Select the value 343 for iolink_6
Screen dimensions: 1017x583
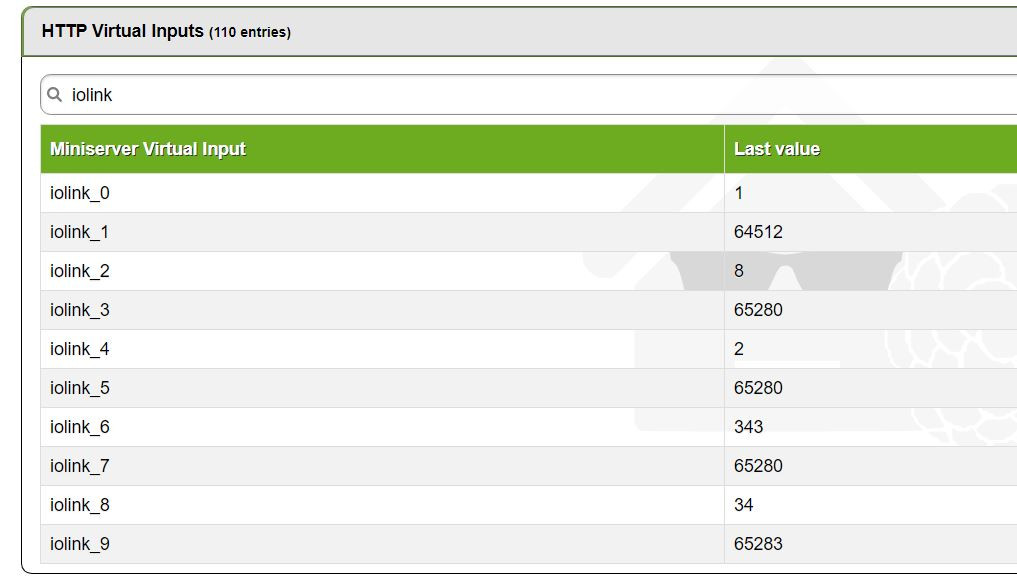click(748, 427)
